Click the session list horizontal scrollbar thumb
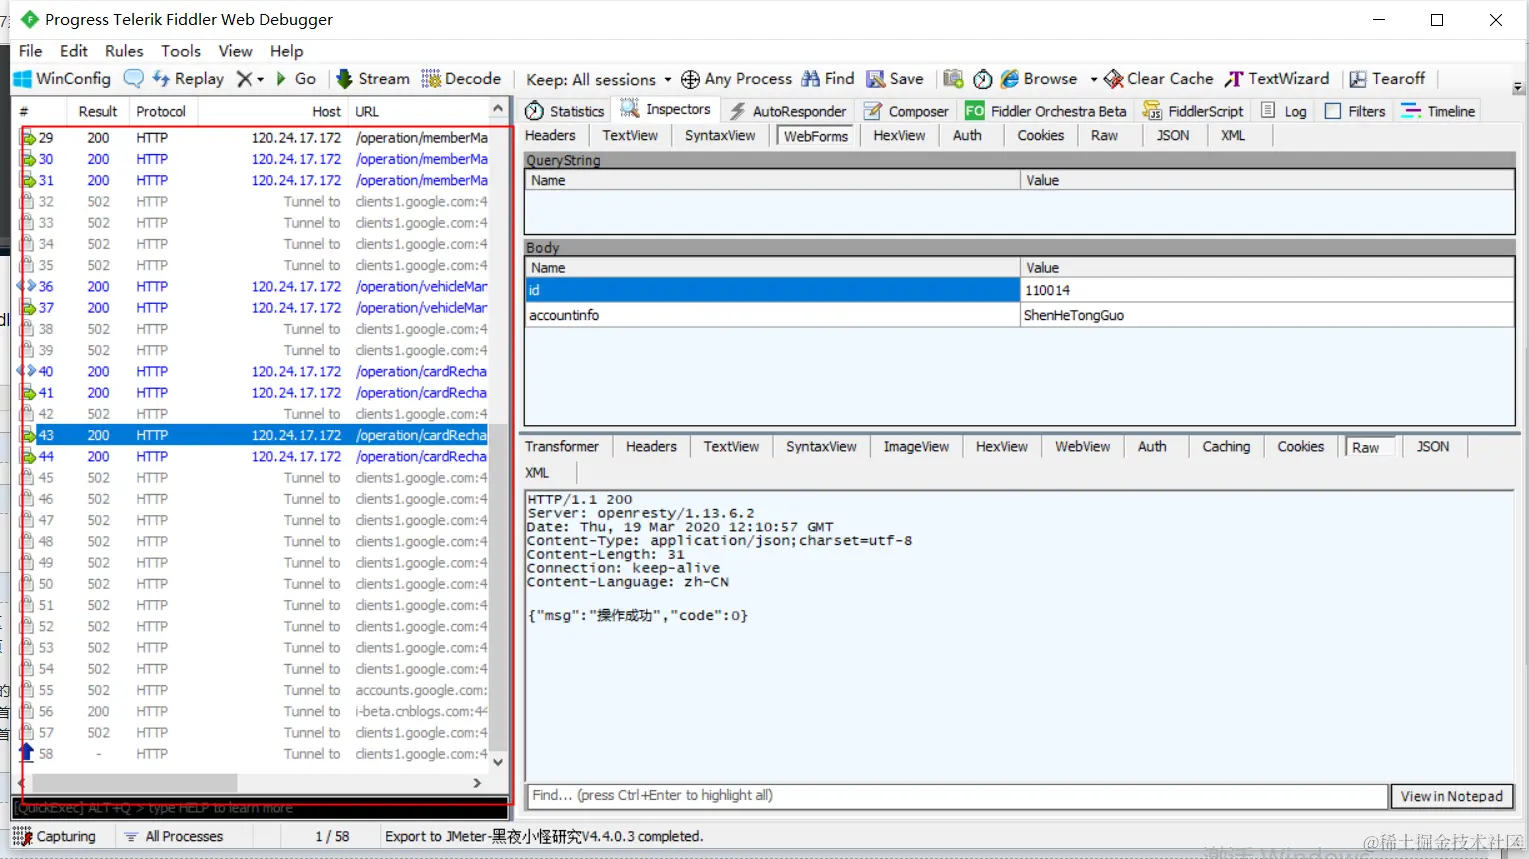This screenshot has width=1529, height=859. (x=135, y=783)
